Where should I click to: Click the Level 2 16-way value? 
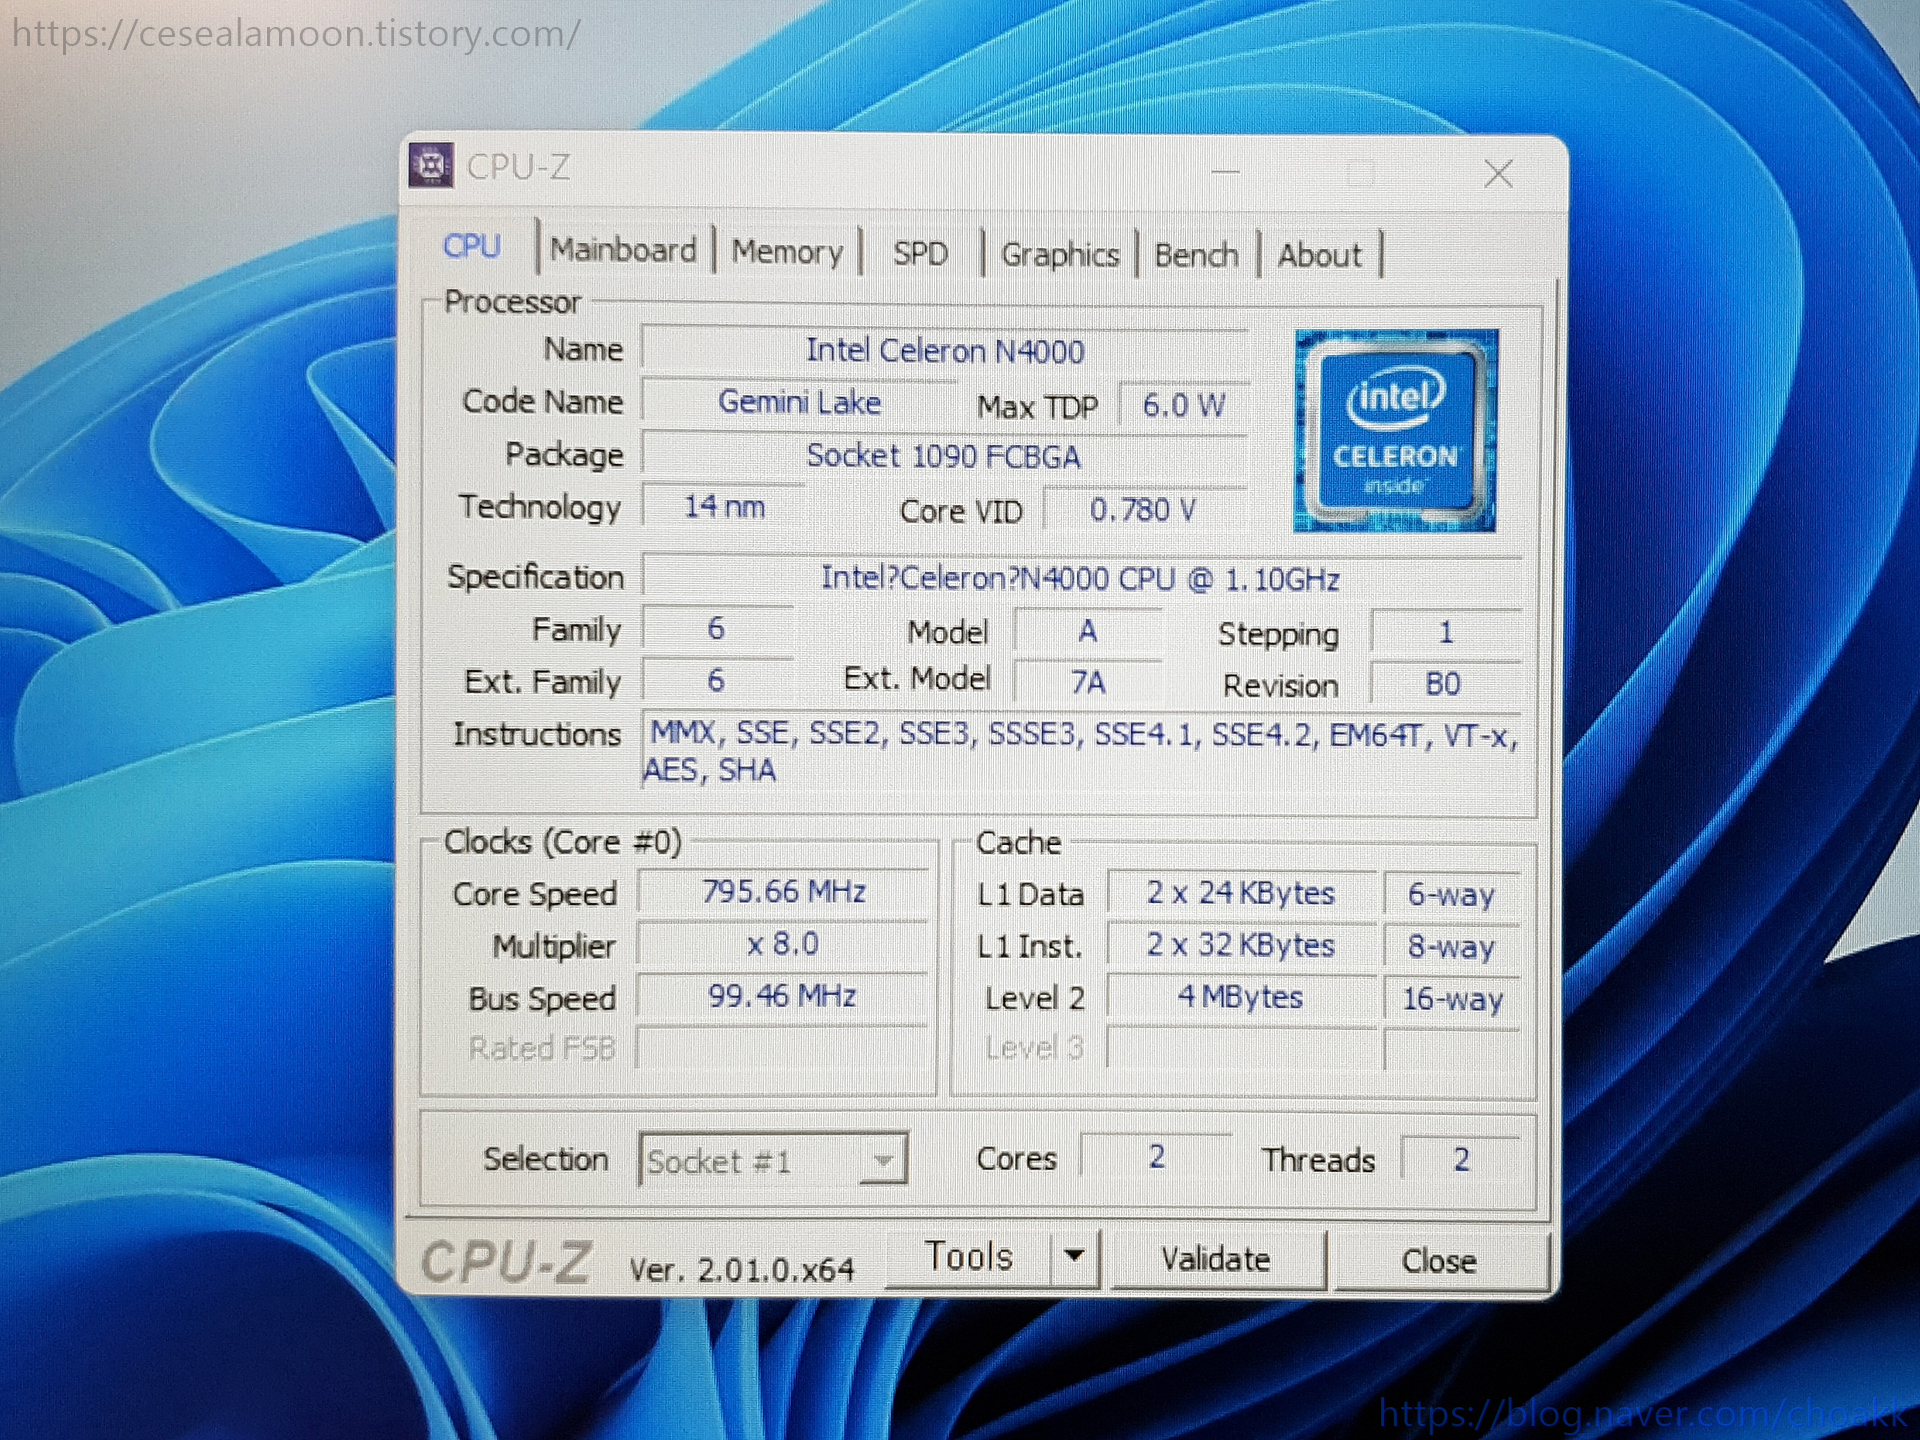click(x=1452, y=998)
